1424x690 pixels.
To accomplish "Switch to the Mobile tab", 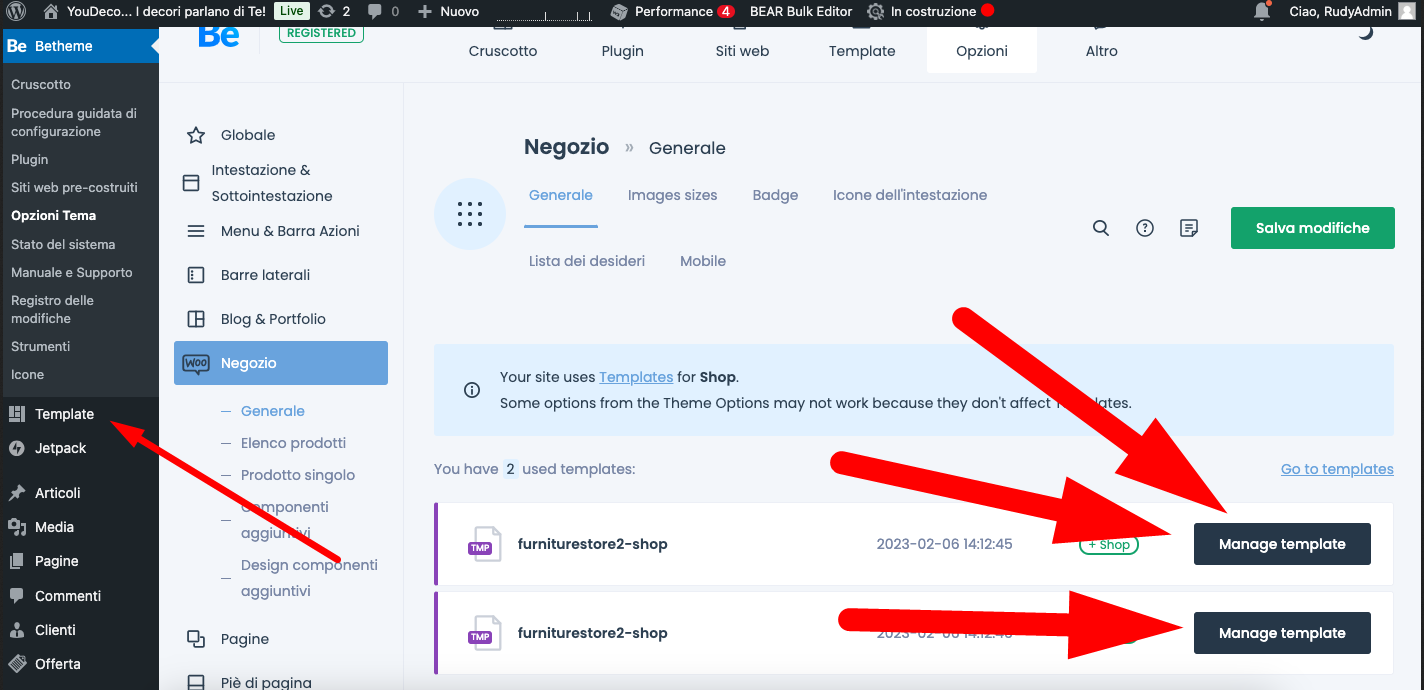I will click(x=703, y=261).
